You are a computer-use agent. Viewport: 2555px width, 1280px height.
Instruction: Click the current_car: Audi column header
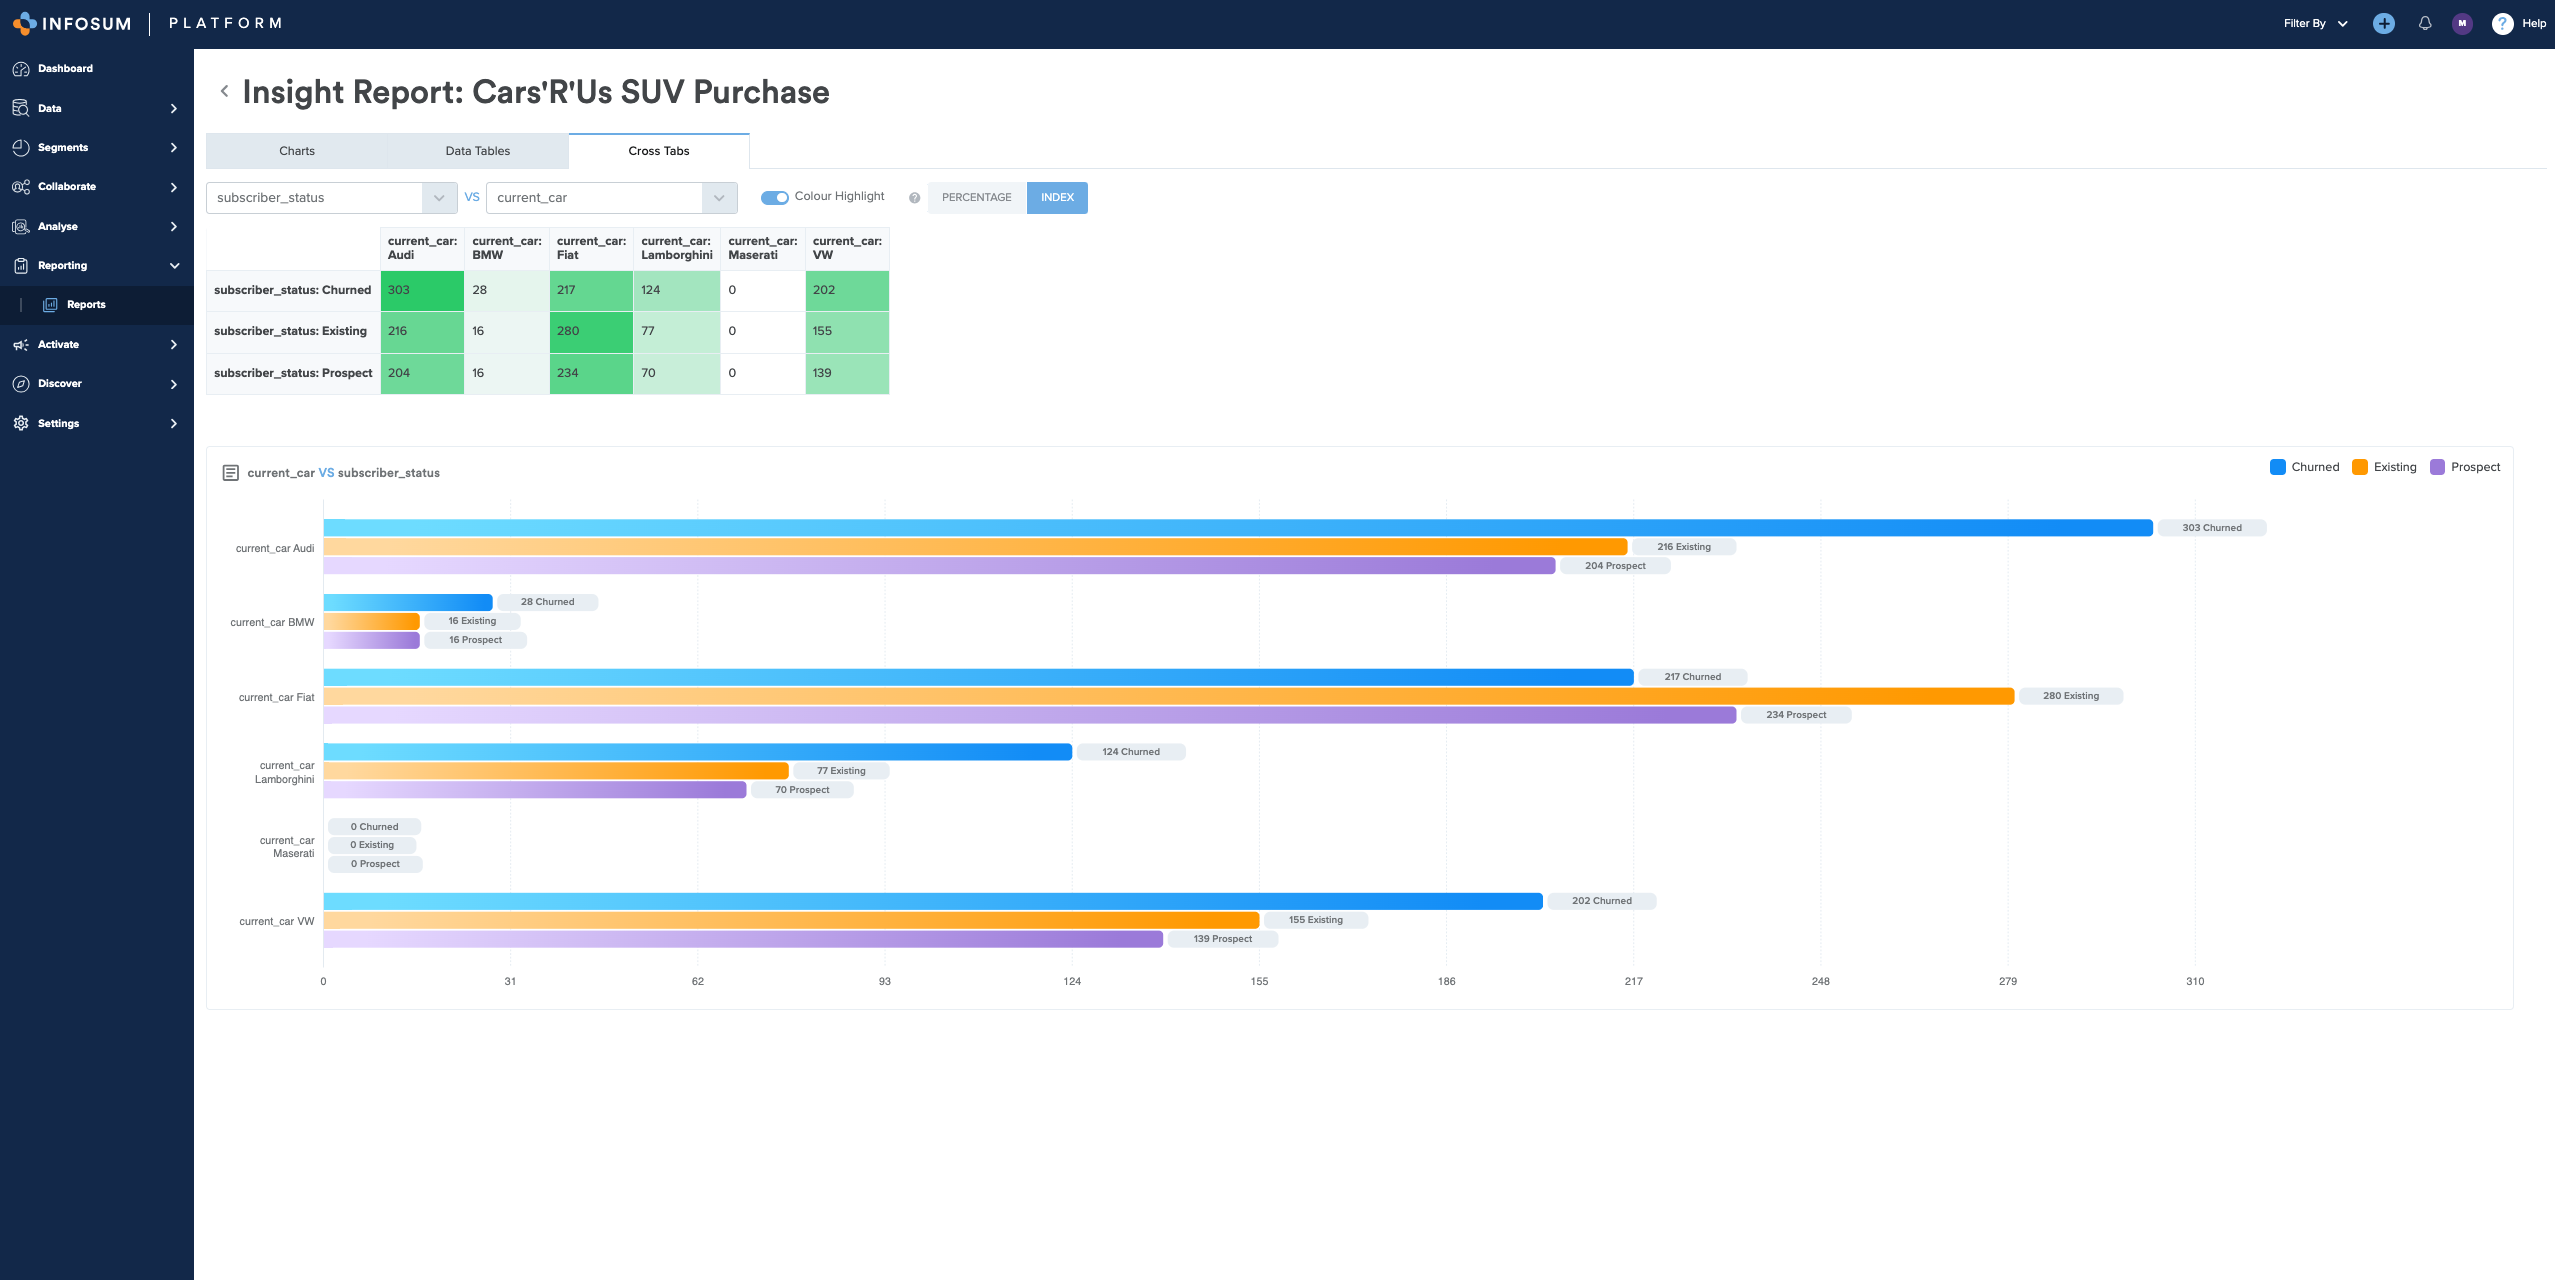422,248
